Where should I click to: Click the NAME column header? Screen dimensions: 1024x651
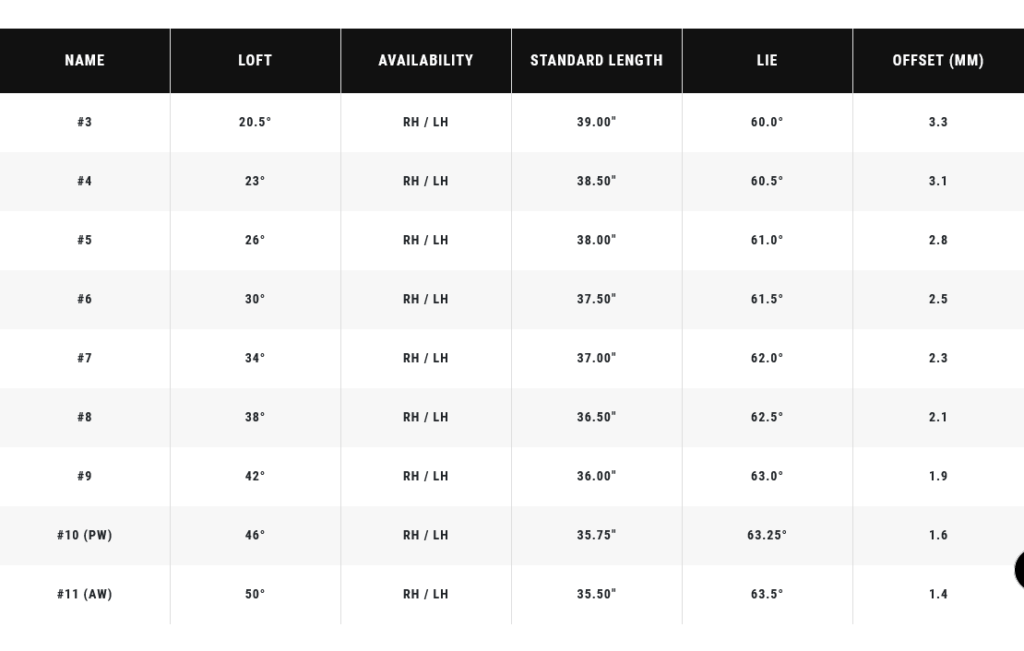pyautogui.click(x=85, y=61)
